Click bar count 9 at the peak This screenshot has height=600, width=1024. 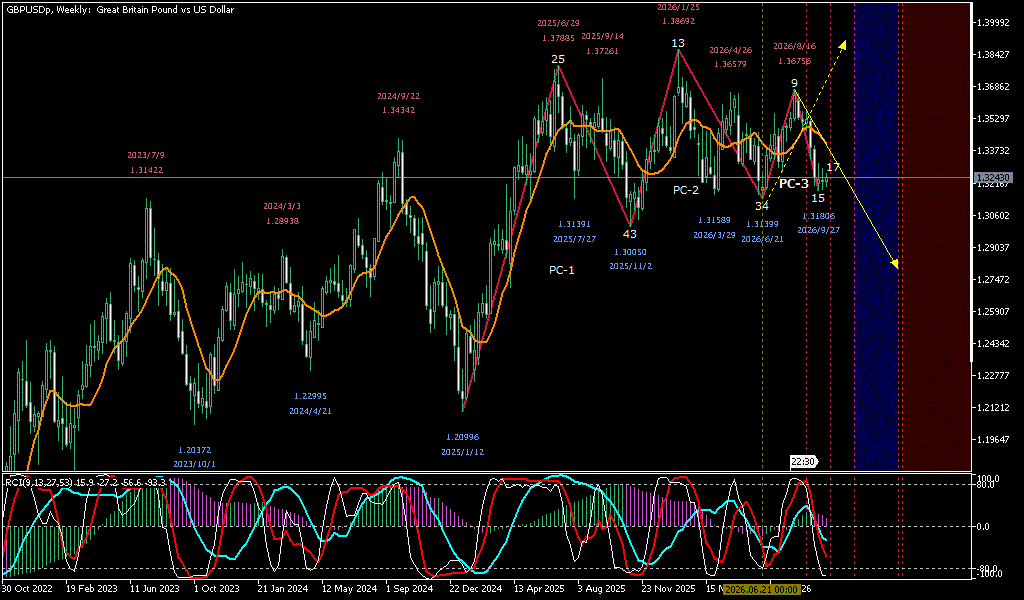(794, 83)
